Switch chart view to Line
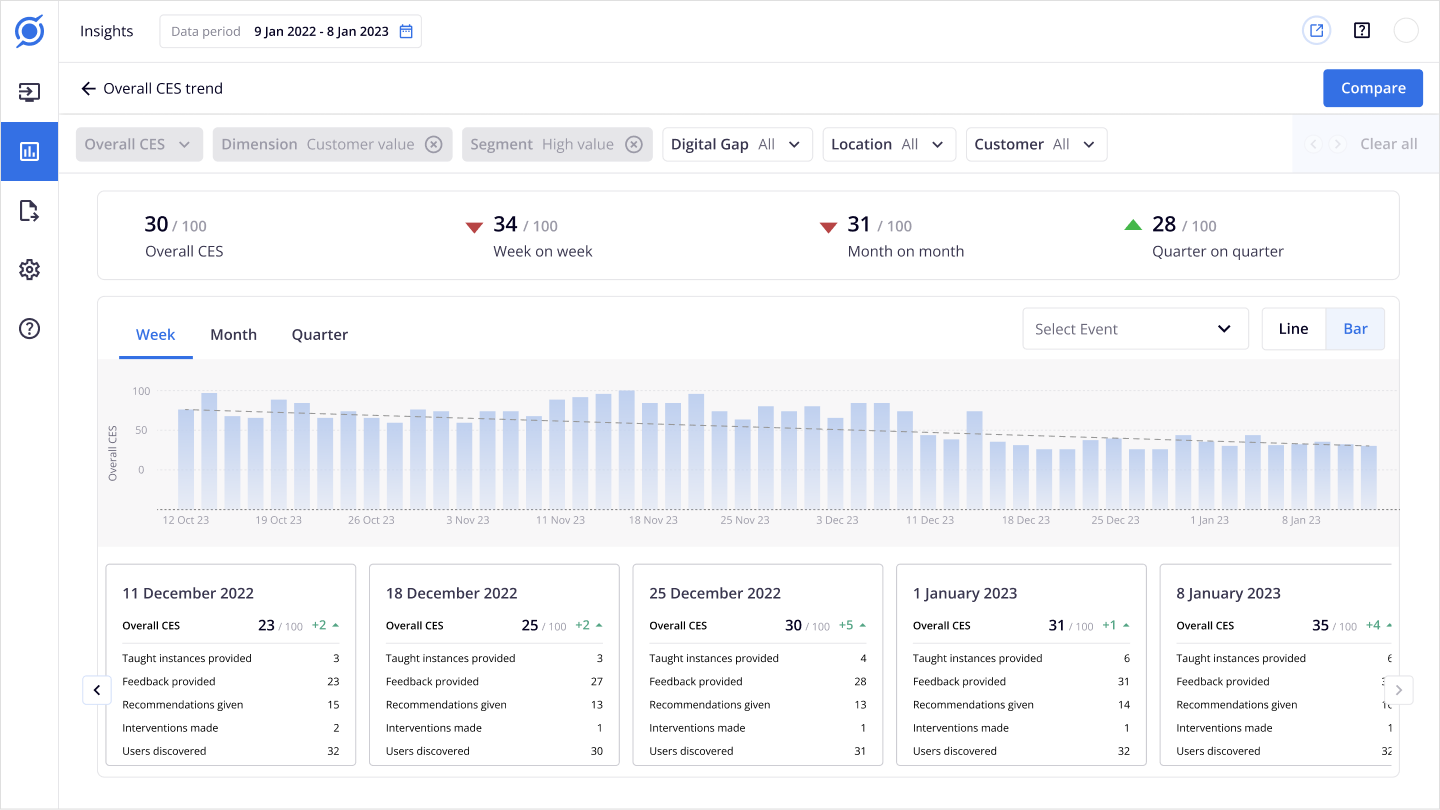Viewport: 1440px width, 810px height. pos(1293,329)
